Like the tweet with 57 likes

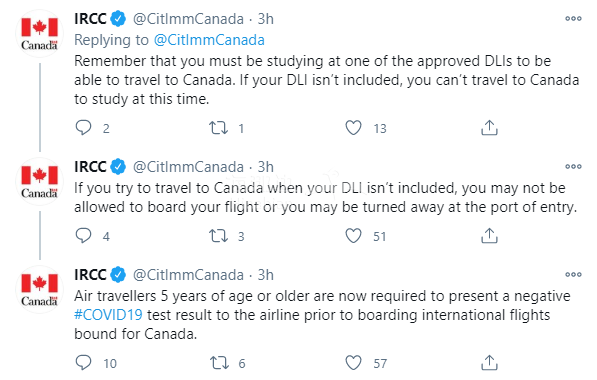point(353,363)
